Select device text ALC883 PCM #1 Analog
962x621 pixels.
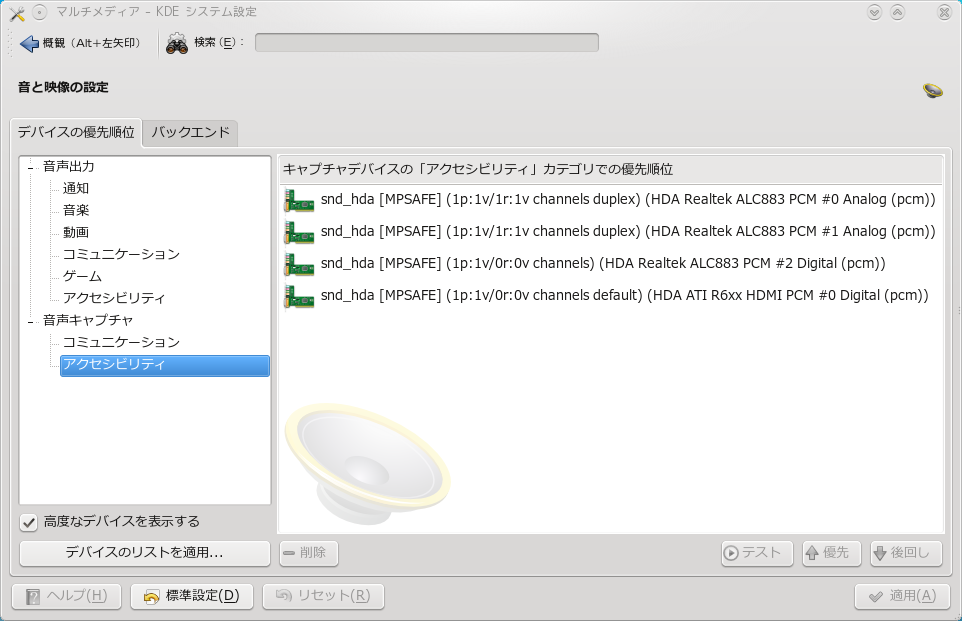pos(628,232)
